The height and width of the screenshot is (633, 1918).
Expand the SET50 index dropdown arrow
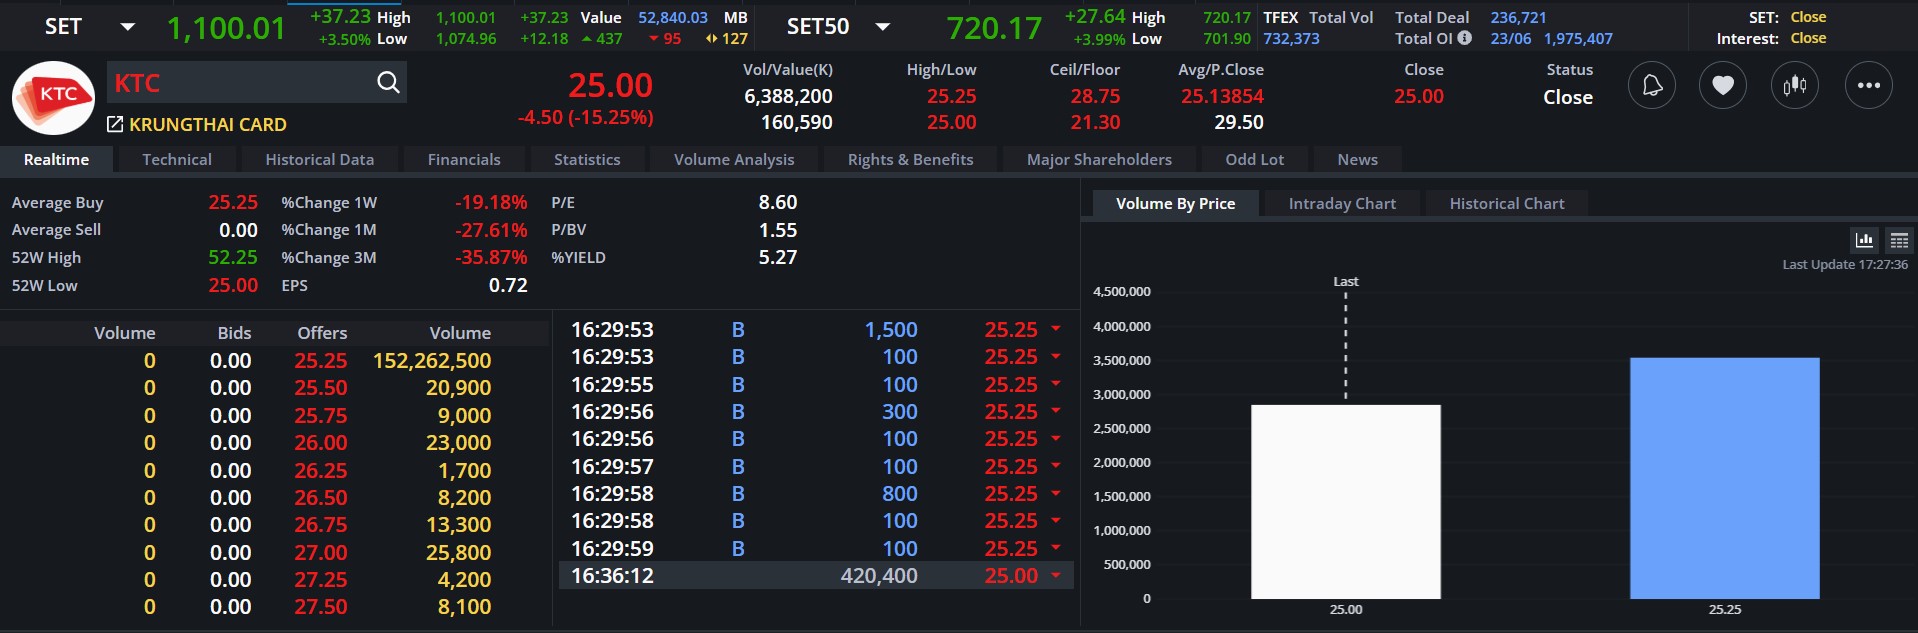[882, 26]
